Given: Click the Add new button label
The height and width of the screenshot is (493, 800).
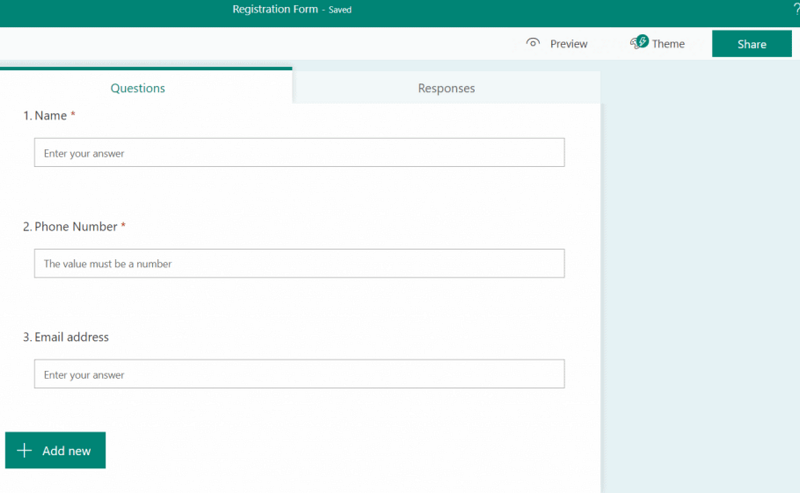Looking at the screenshot, I should [66, 451].
